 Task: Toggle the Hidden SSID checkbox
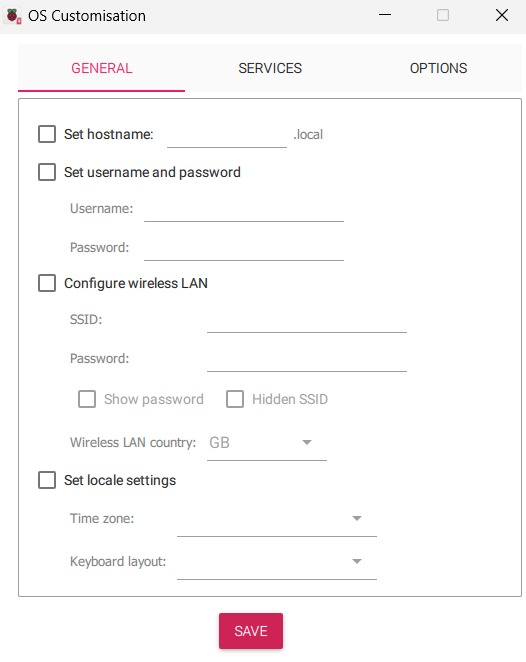pos(235,399)
